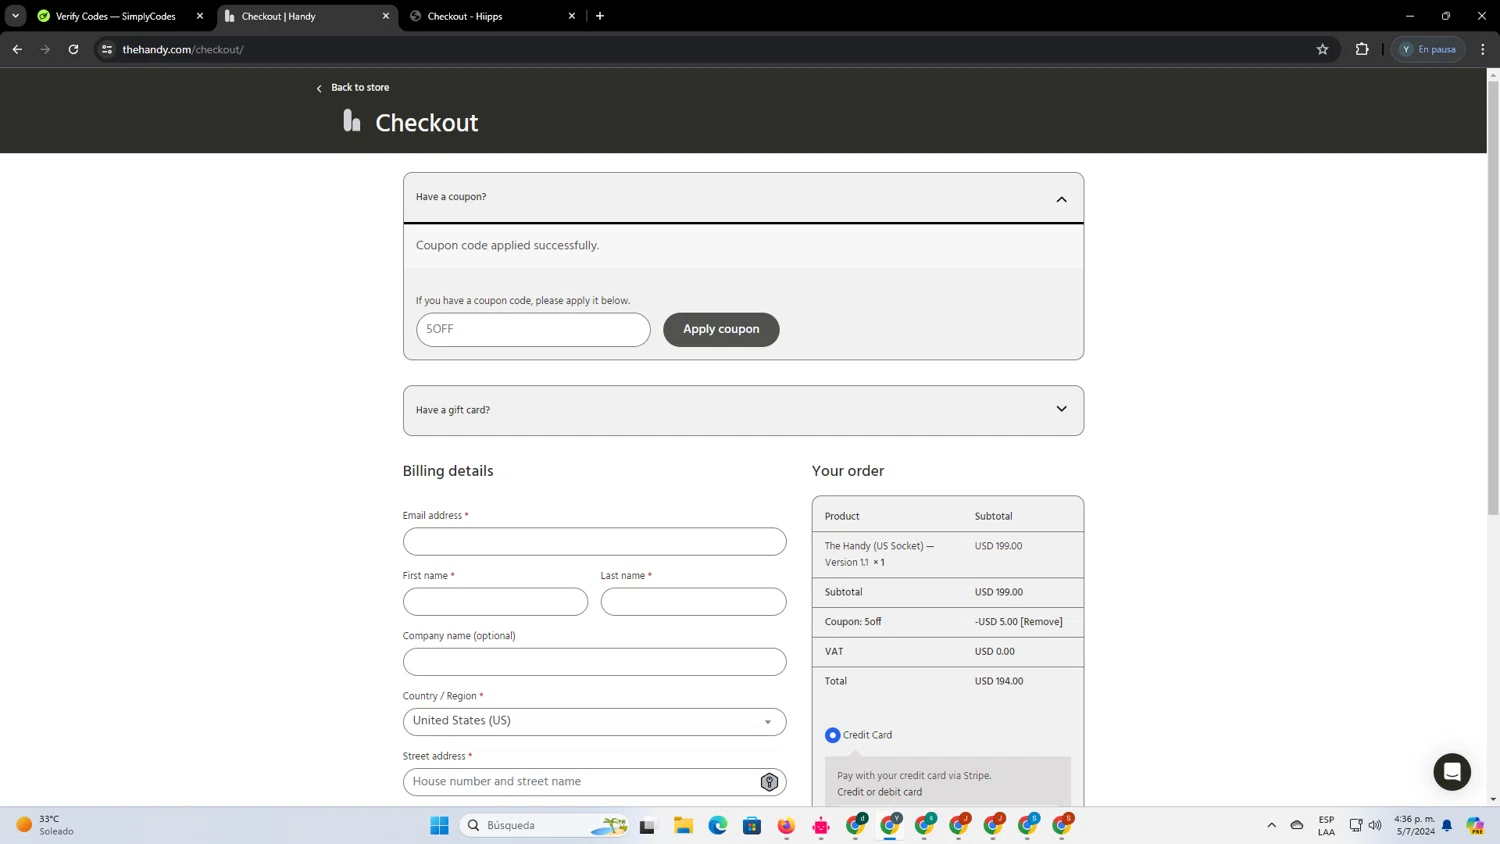Bookmark this page with the star icon
Image resolution: width=1500 pixels, height=844 pixels.
click(x=1322, y=49)
